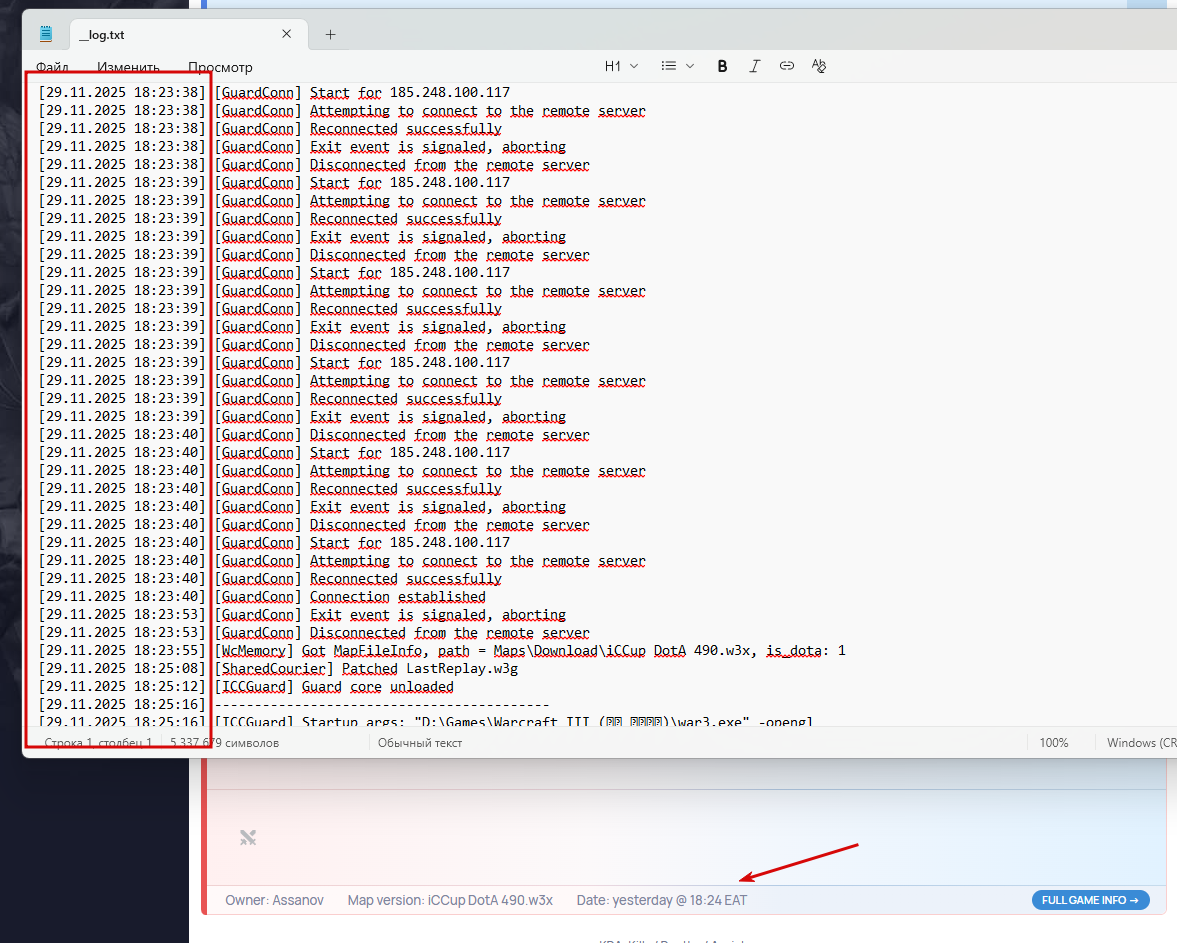Click the WcMemory Got MapFileInfo log line
The image size is (1177, 943).
point(442,651)
